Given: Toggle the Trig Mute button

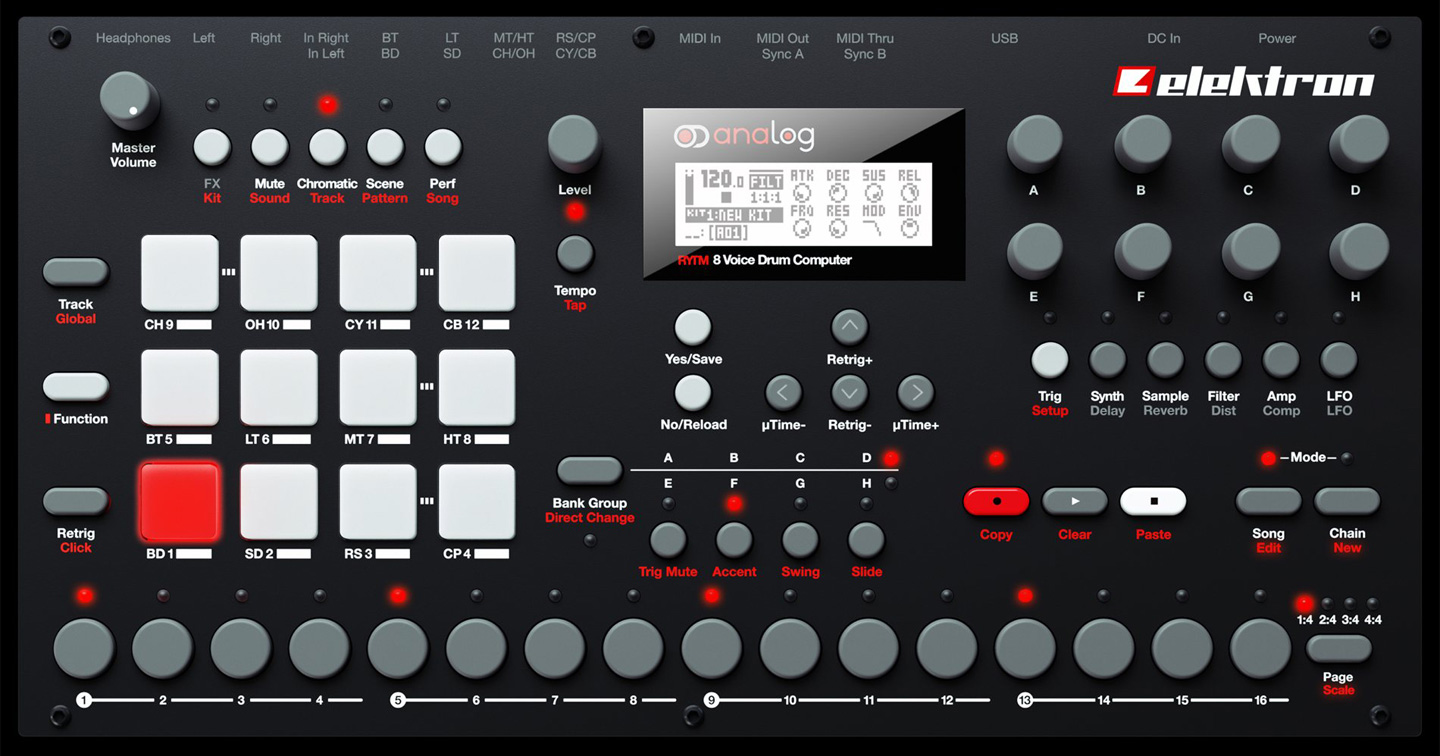Looking at the screenshot, I should click(668, 540).
